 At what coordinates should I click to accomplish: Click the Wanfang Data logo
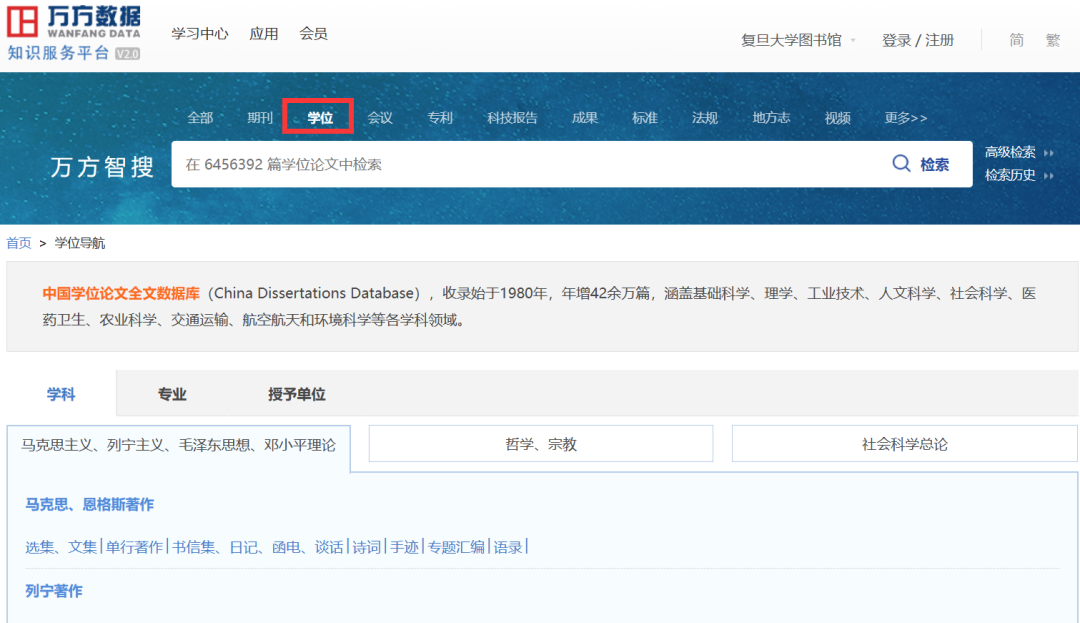74,21
